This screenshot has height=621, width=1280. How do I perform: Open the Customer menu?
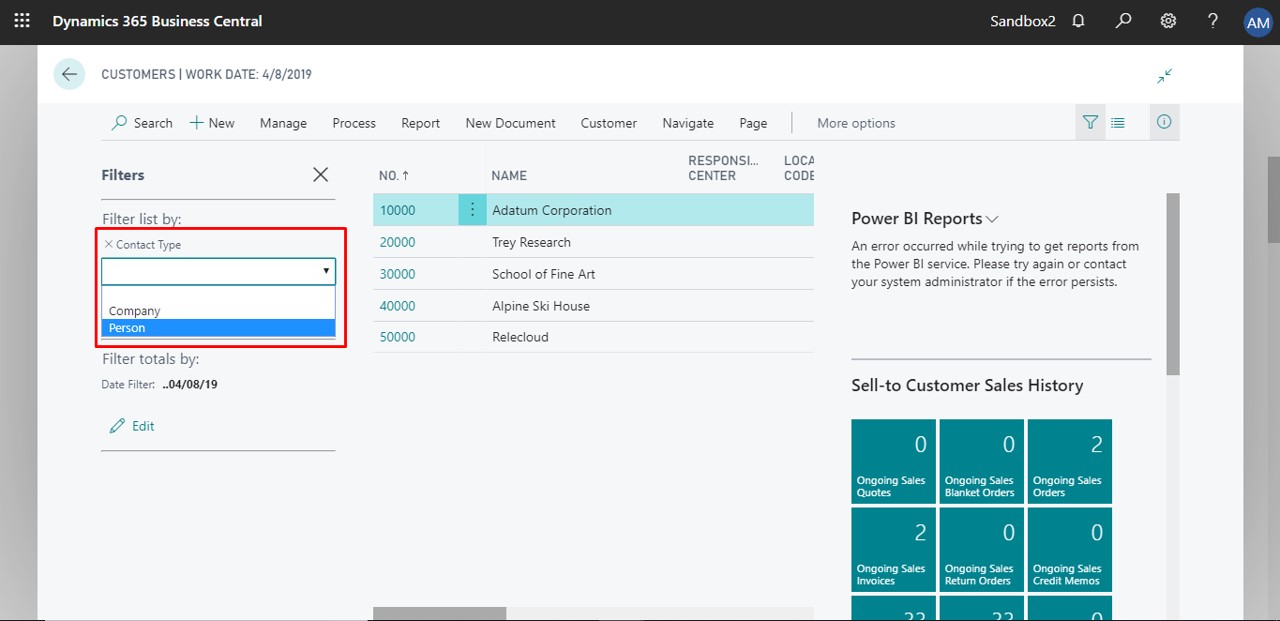(609, 123)
